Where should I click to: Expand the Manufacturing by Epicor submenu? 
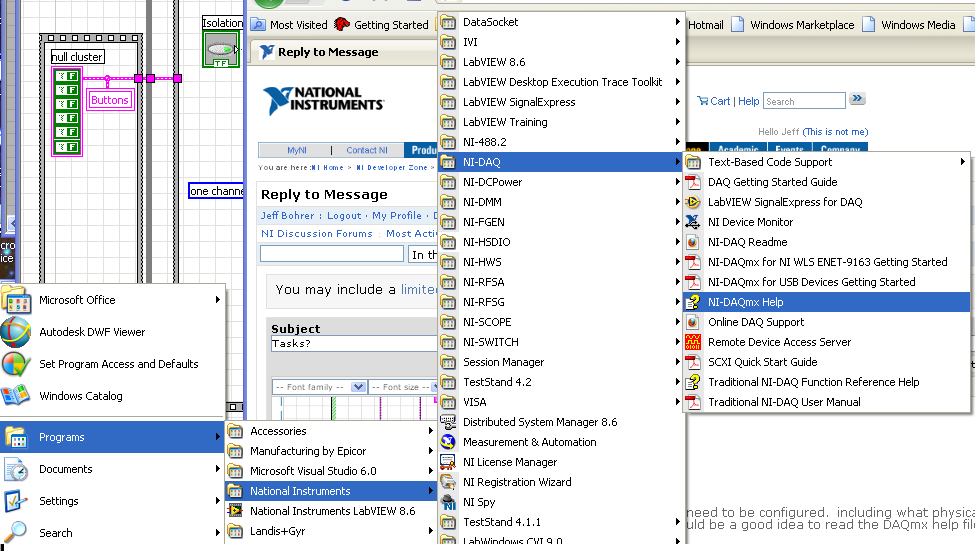(x=331, y=451)
